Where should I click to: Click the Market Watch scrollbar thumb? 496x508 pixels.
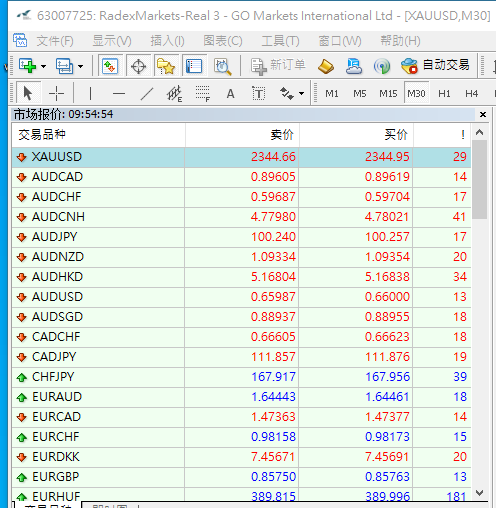coord(480,179)
